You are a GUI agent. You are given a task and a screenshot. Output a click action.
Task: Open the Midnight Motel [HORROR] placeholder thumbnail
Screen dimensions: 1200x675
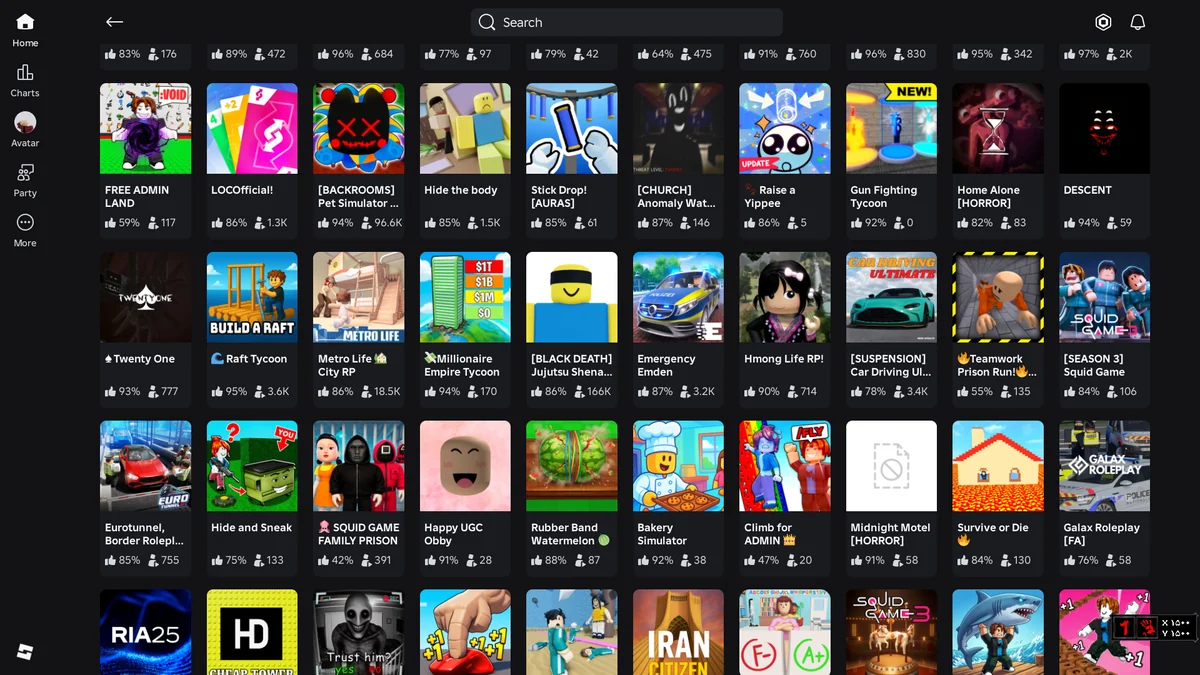pyautogui.click(x=892, y=466)
